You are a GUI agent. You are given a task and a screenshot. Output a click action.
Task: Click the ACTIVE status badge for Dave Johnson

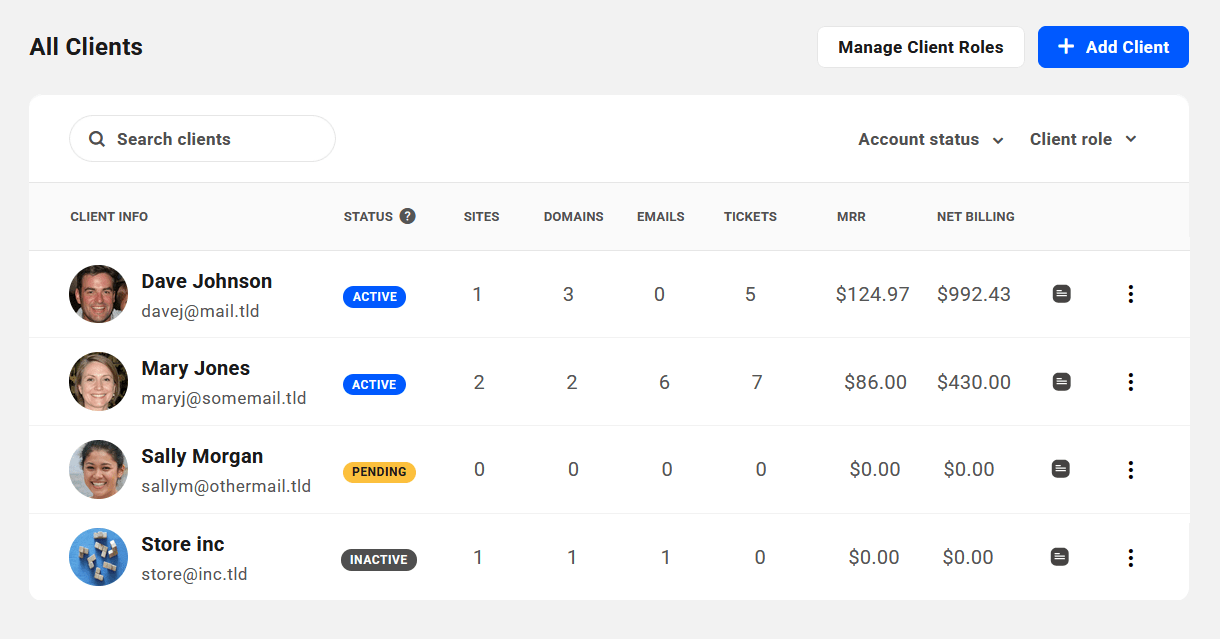click(374, 296)
